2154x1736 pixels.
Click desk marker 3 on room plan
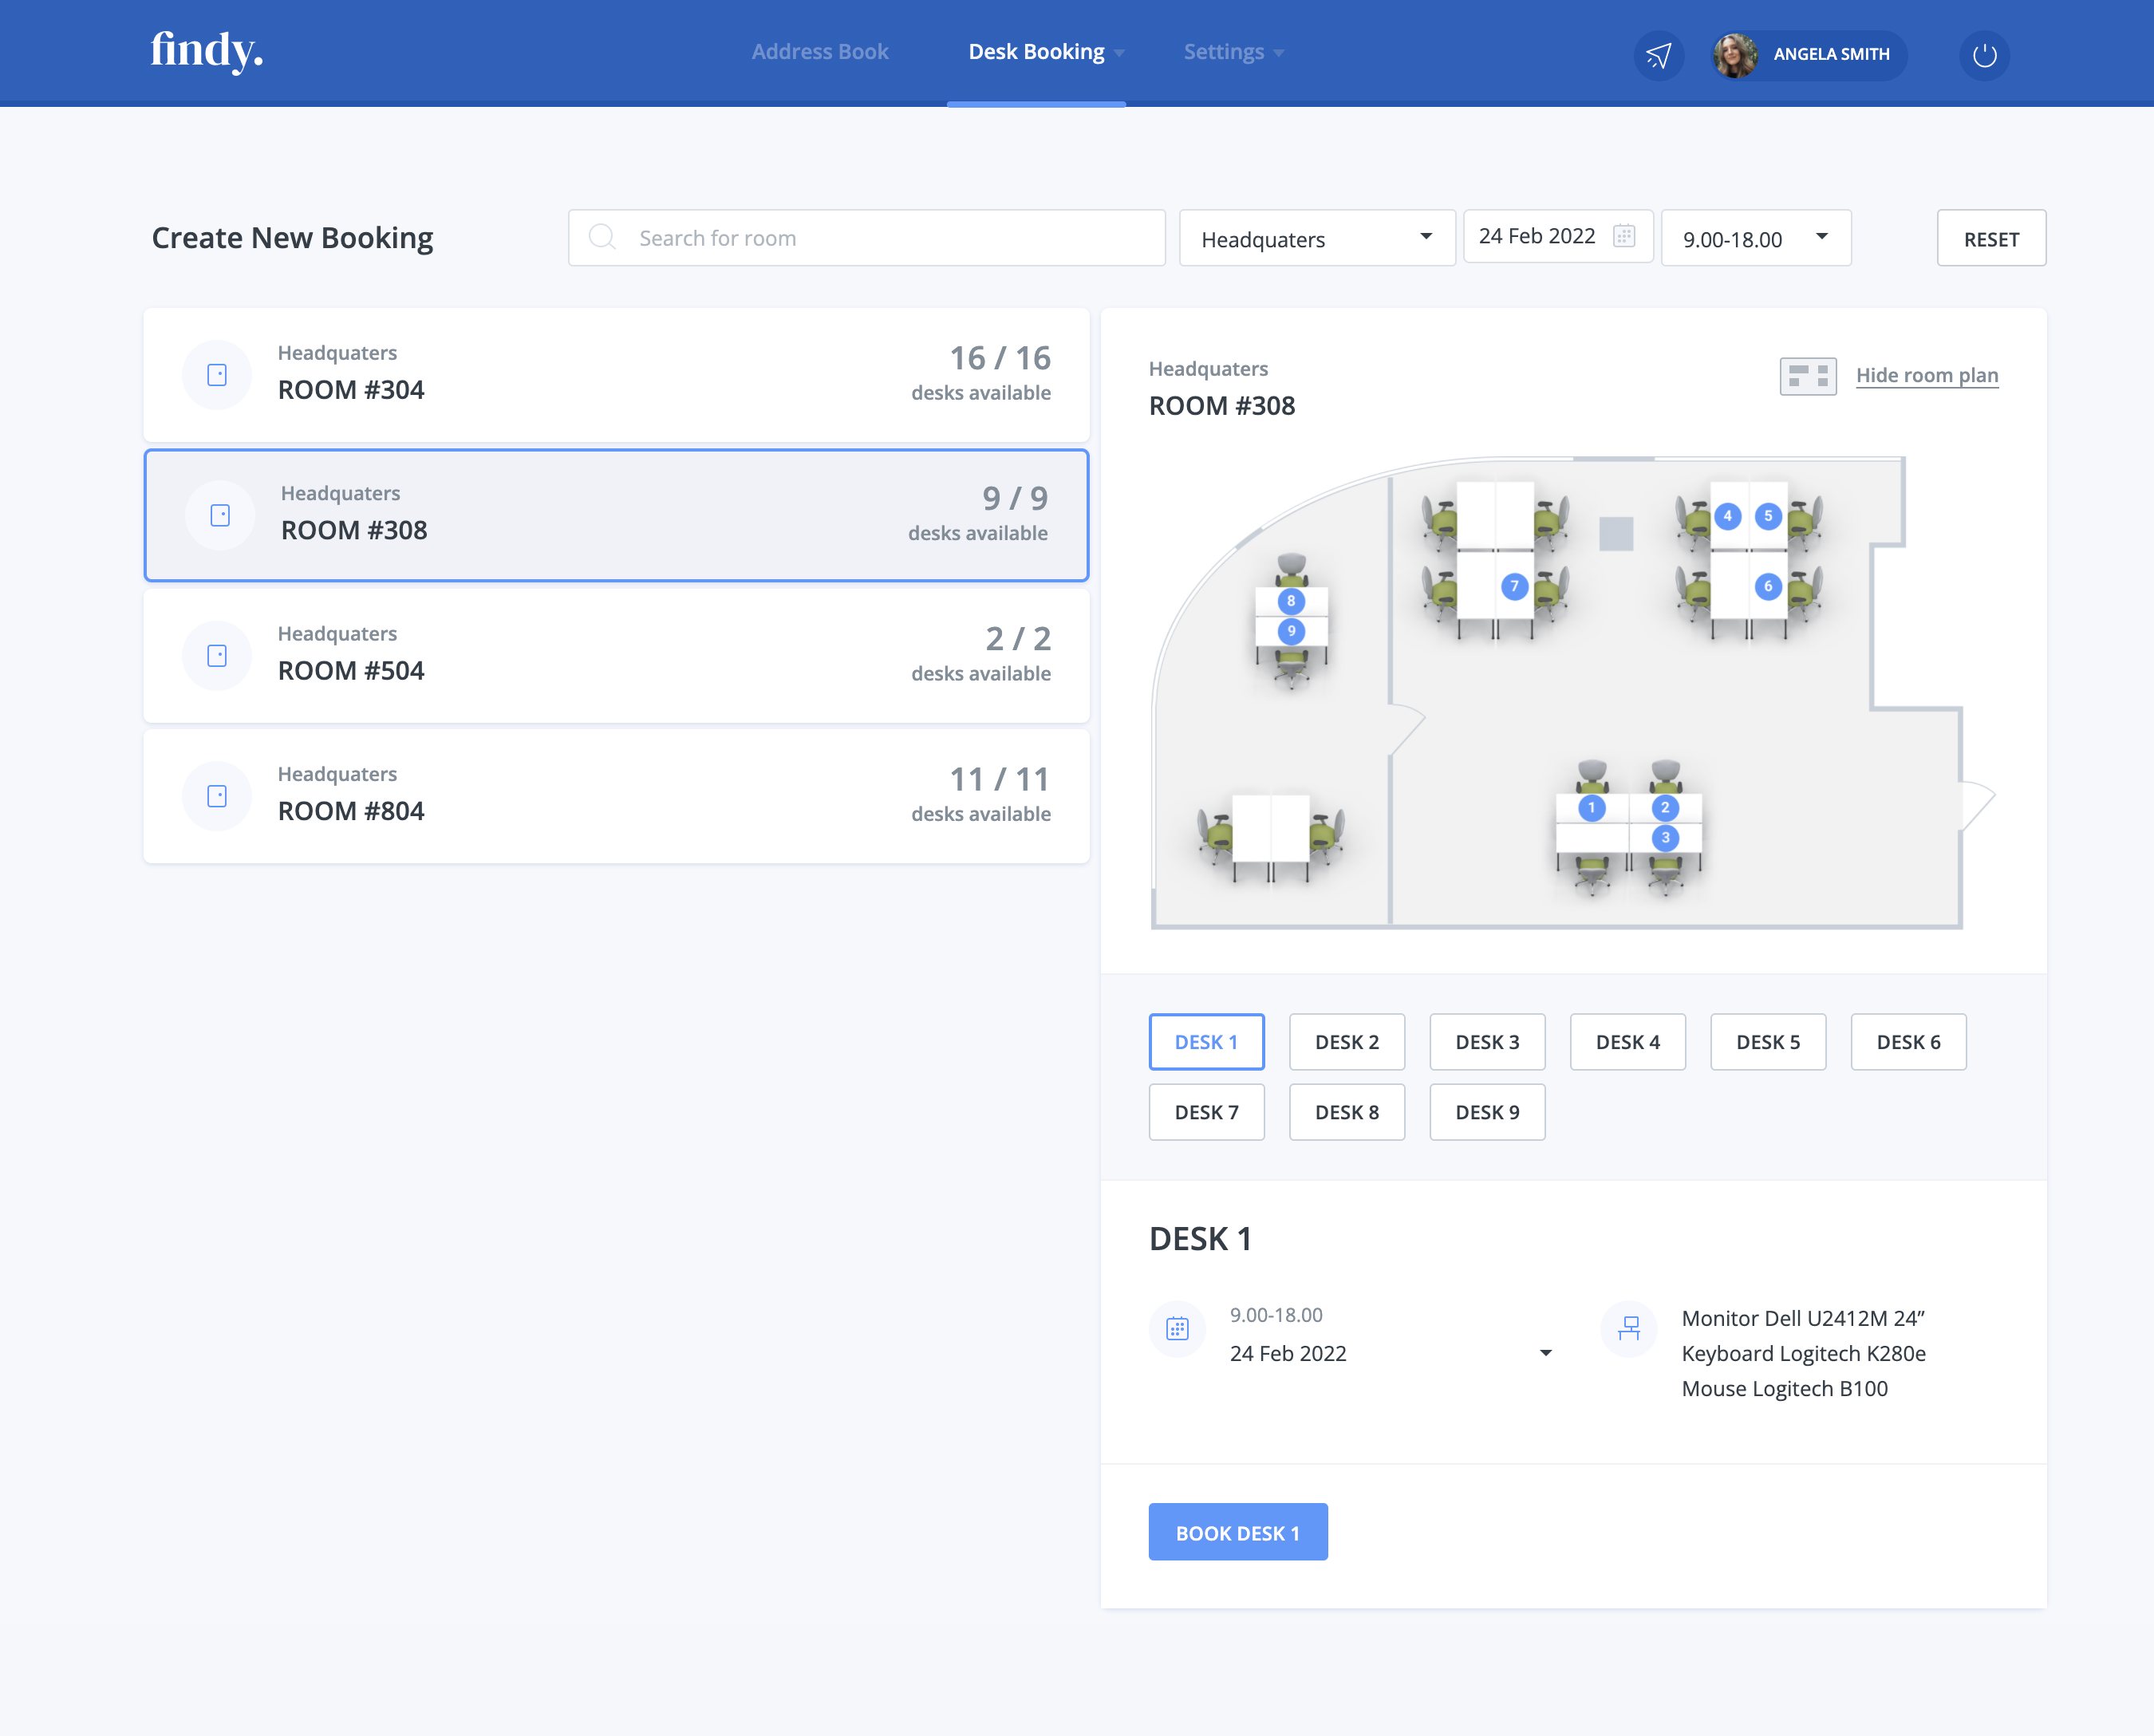[1665, 838]
